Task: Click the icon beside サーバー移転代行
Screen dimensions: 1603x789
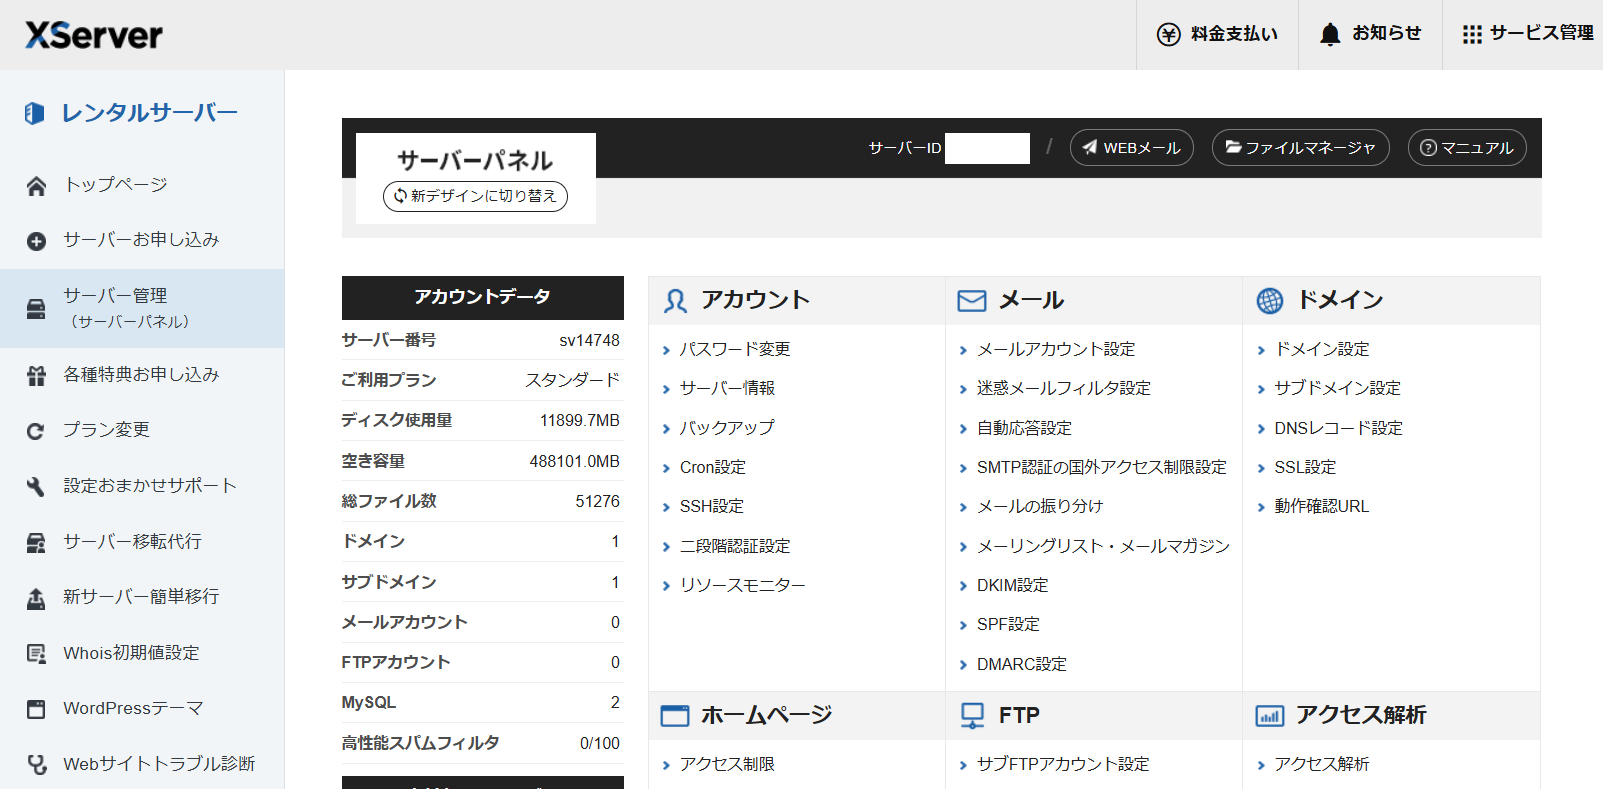Action: coord(36,543)
